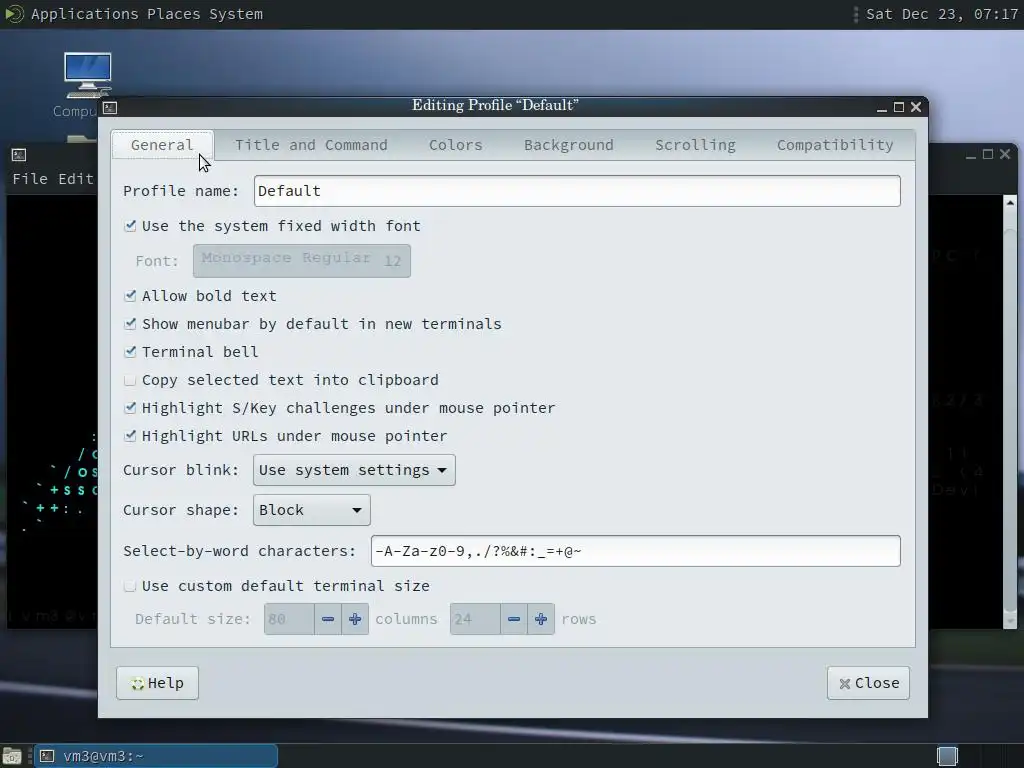
Task: Maximize the Editing Profile dialog
Action: (x=899, y=107)
